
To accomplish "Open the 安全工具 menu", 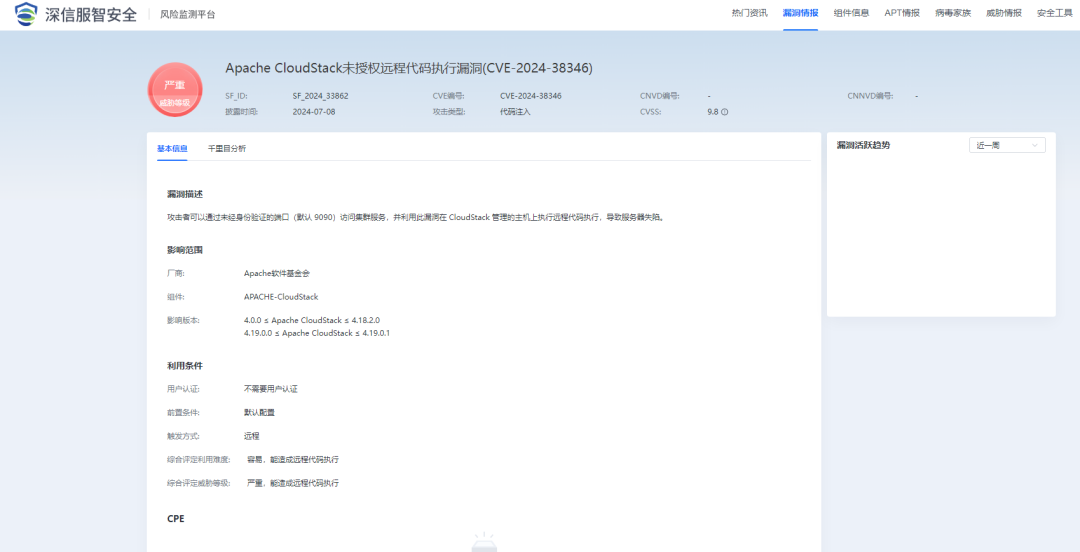I will (1055, 13).
